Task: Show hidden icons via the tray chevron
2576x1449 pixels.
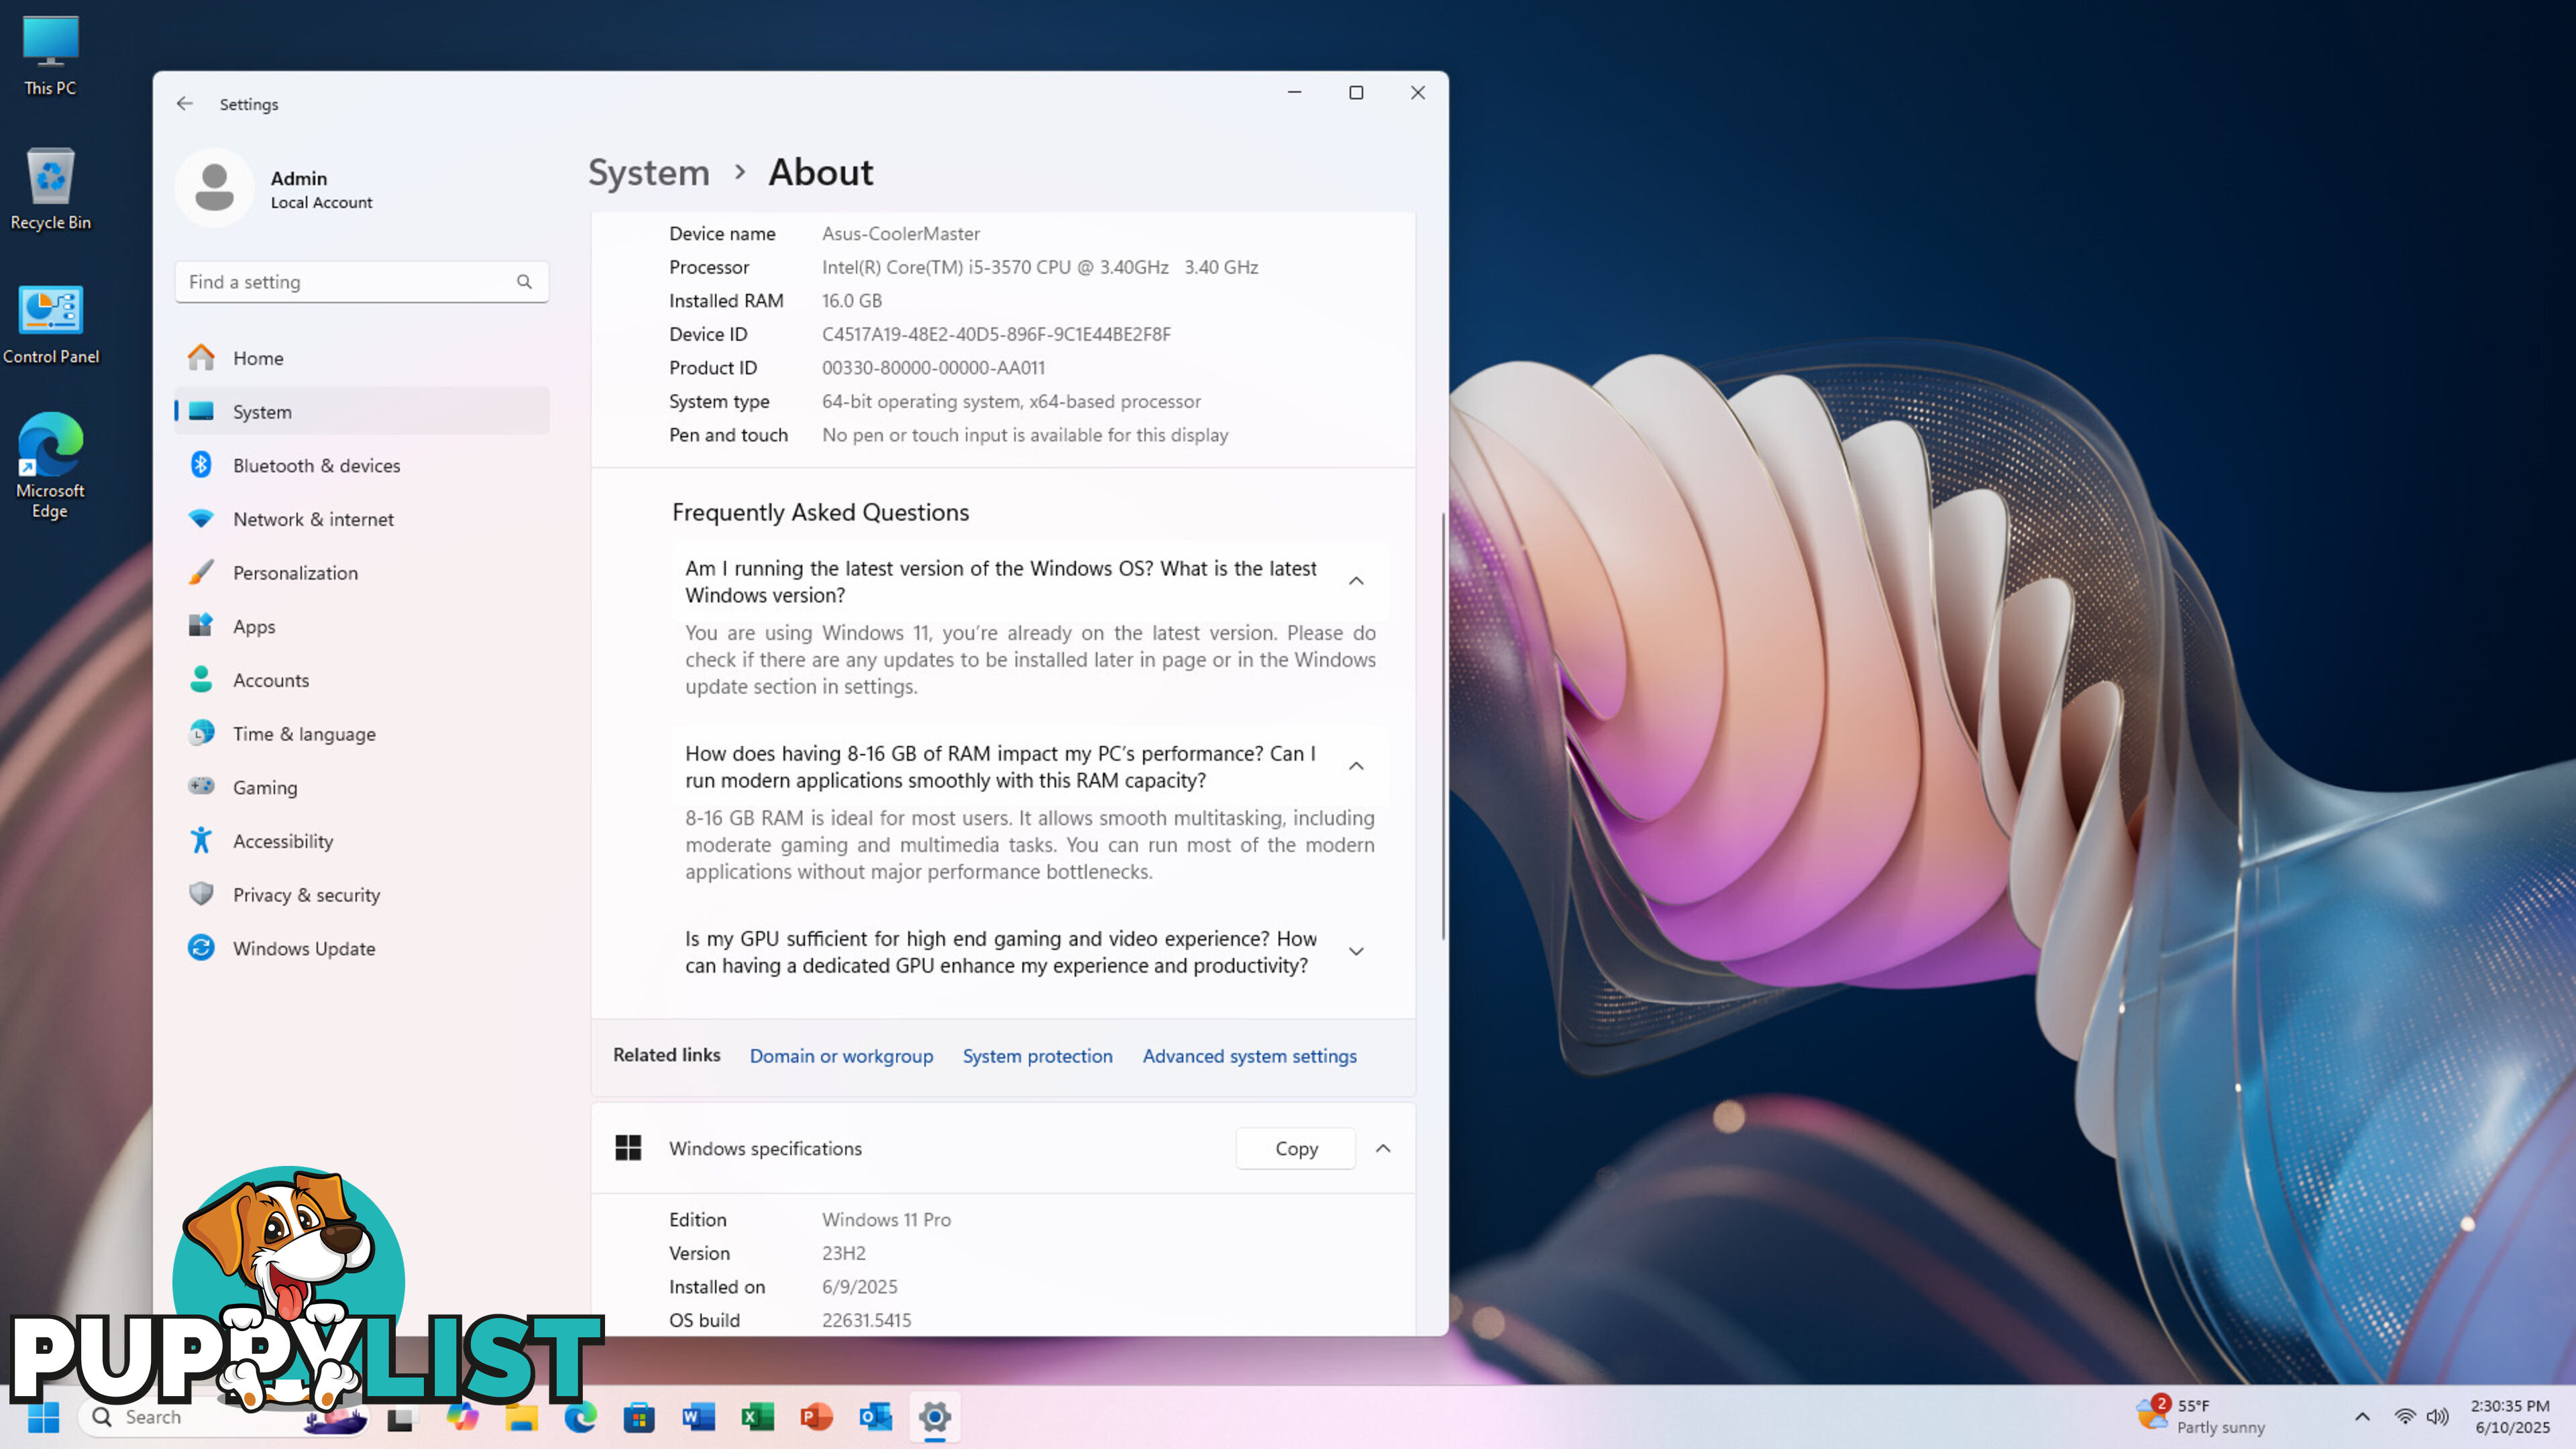Action: [2362, 1417]
